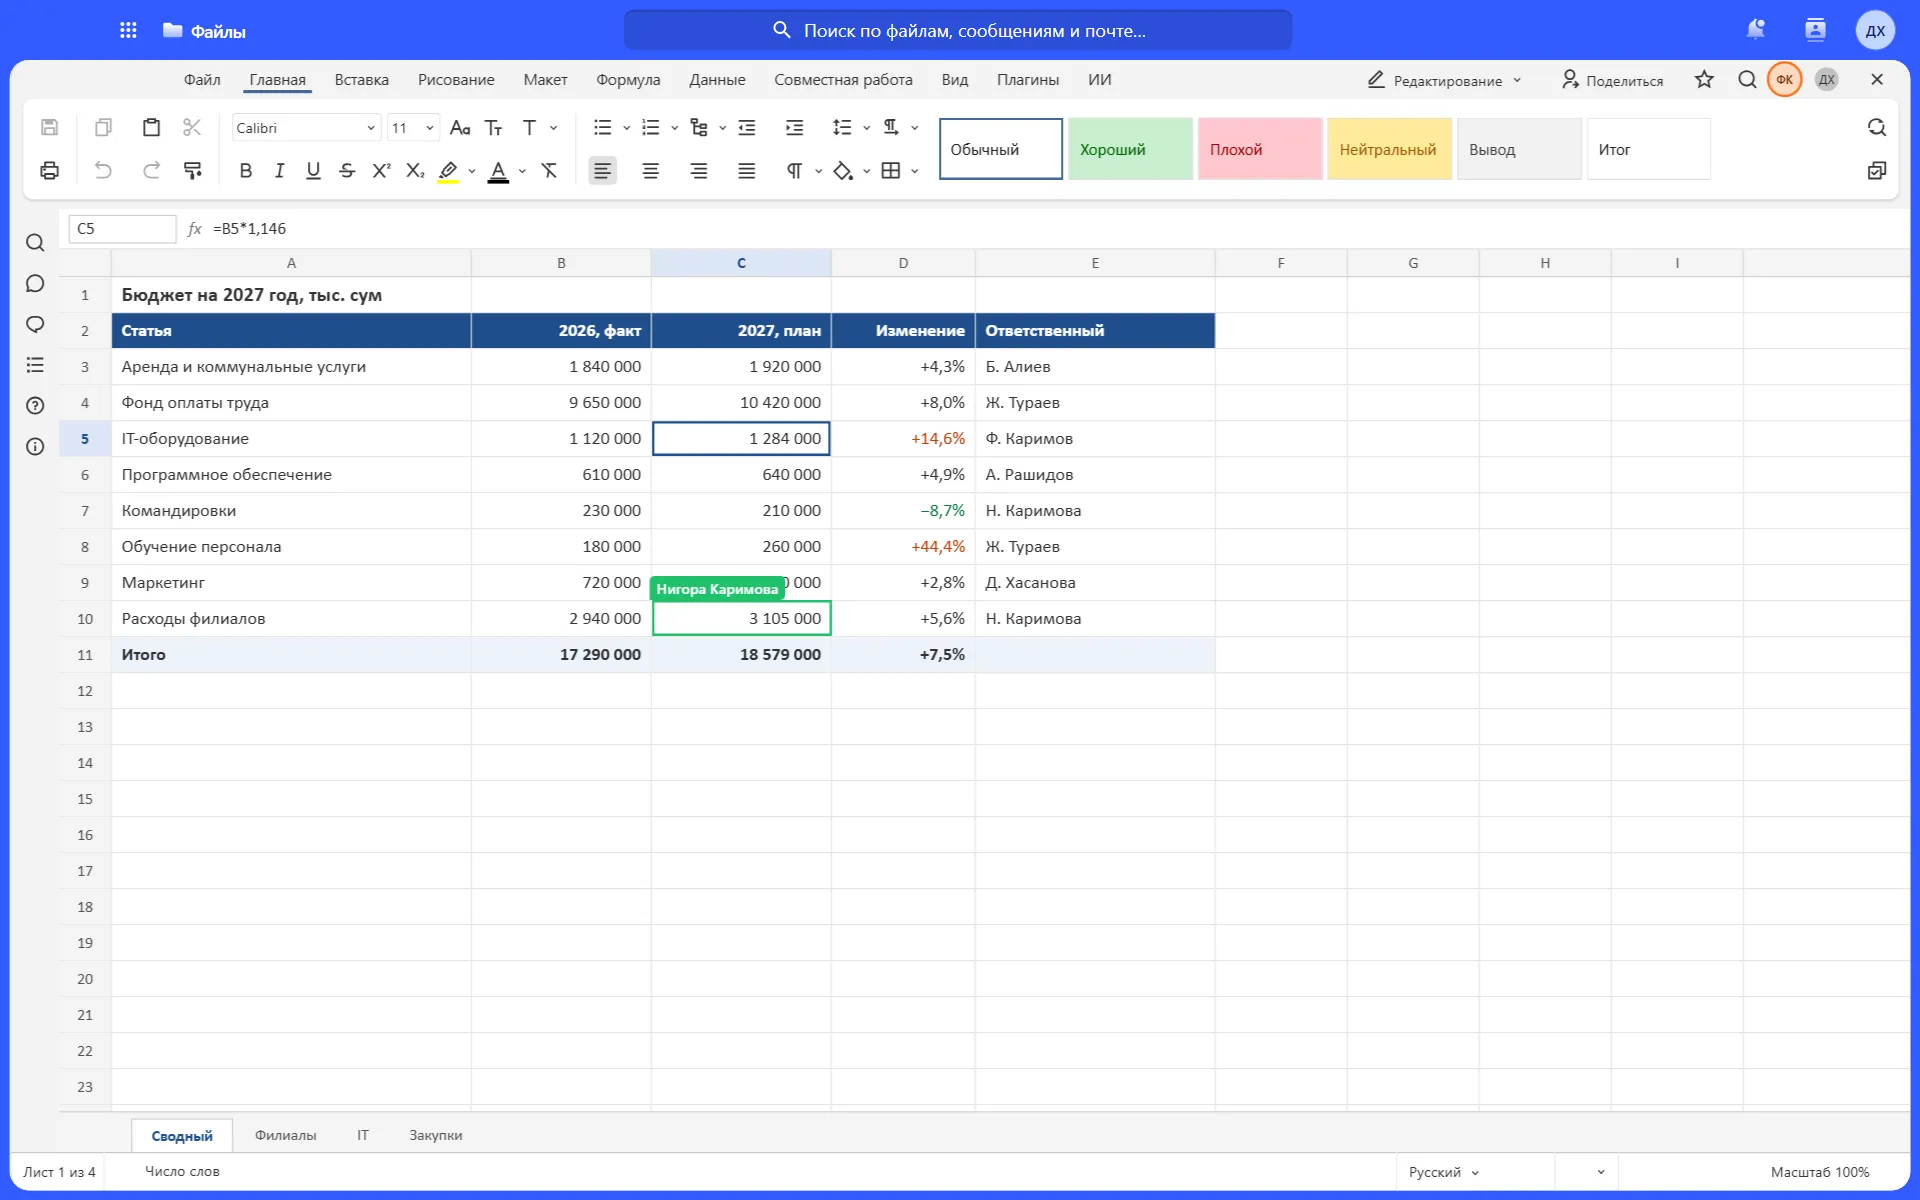Save the document with the floppy icon

49,127
